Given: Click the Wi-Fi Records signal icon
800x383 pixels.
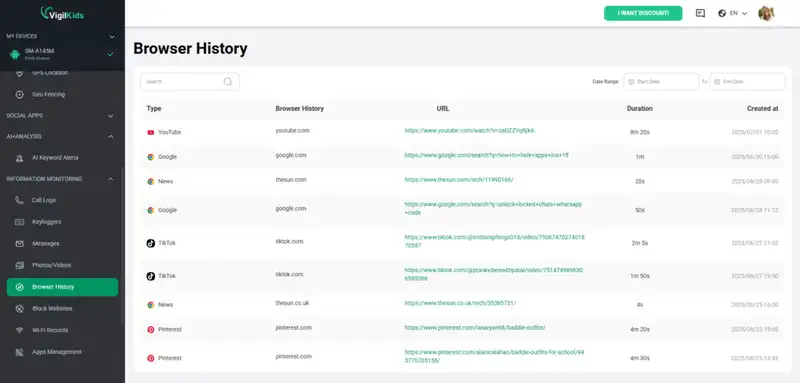Looking at the screenshot, I should 19,330.
